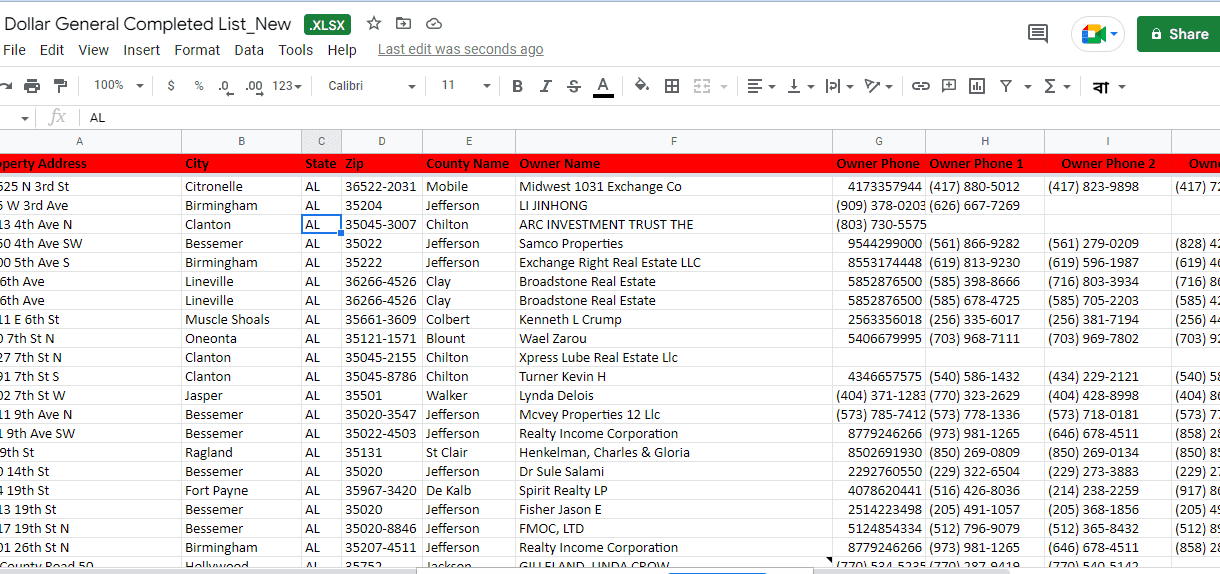Select column B header
1220x574 pixels.
coord(241,141)
